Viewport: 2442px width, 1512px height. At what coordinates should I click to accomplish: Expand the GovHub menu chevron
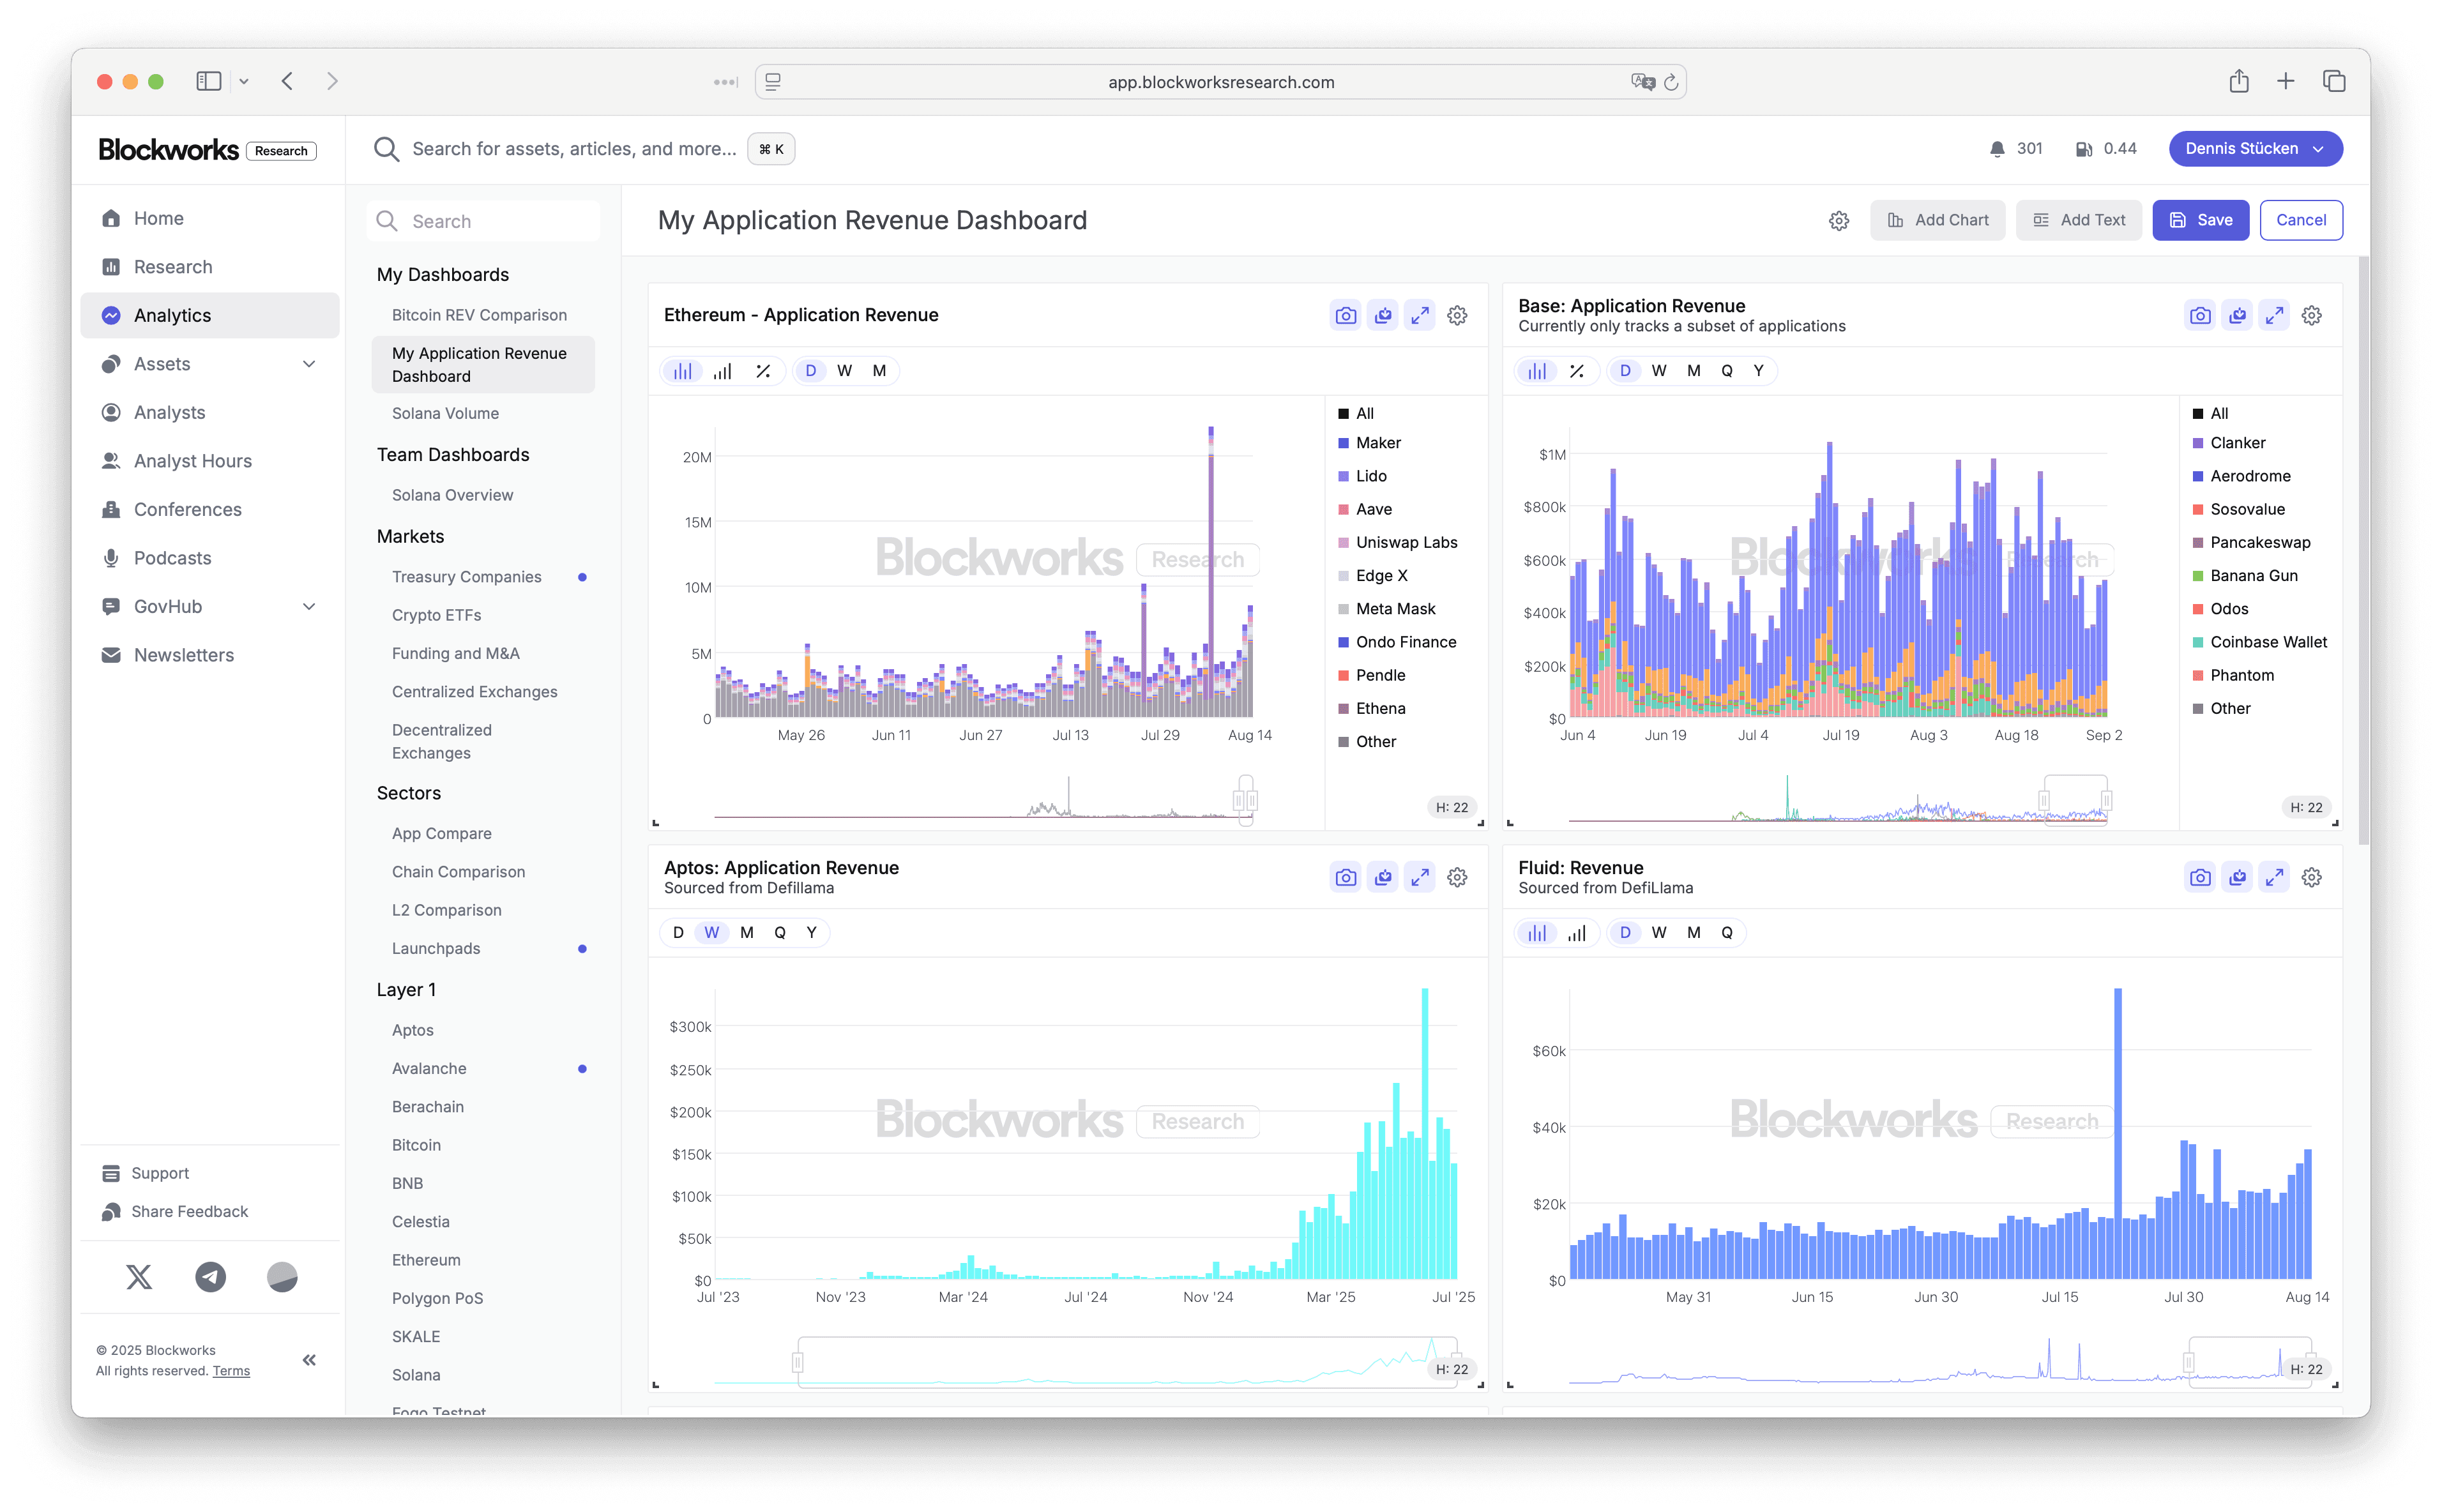(x=309, y=607)
